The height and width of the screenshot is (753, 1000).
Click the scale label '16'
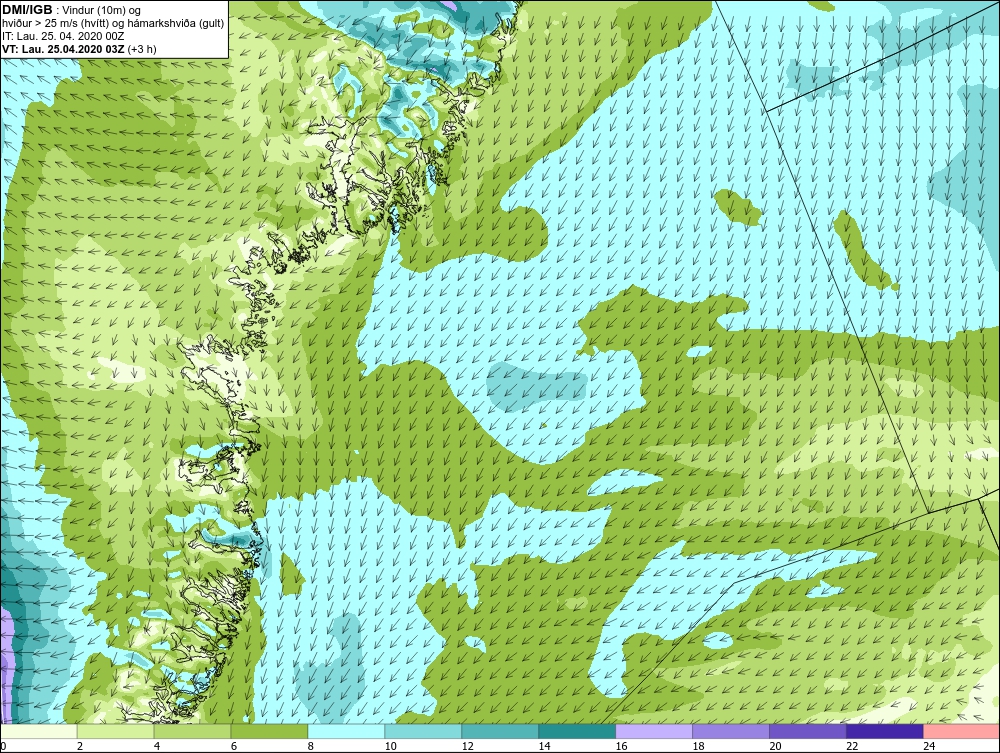622,746
